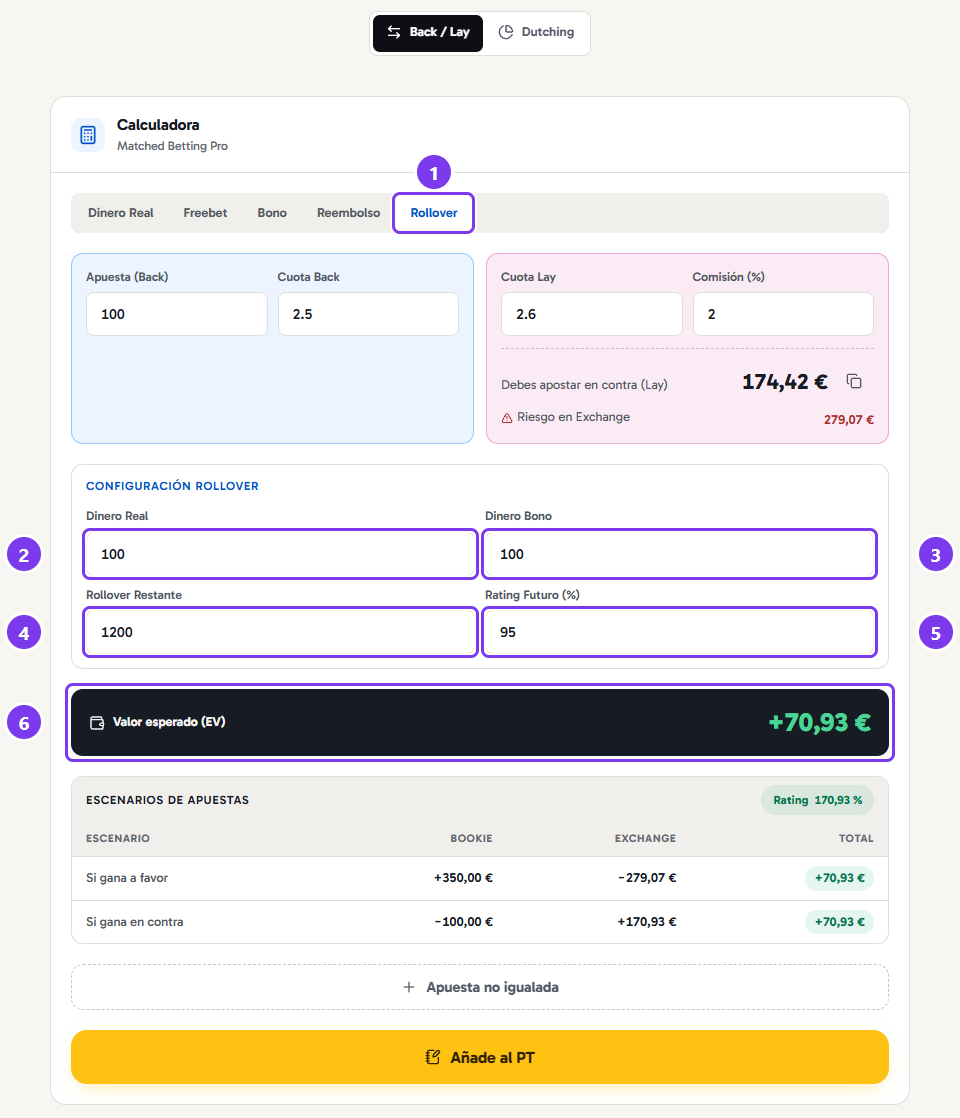The image size is (960, 1118).
Task: Click the Si gana en contra row label
Action: [x=135, y=922]
